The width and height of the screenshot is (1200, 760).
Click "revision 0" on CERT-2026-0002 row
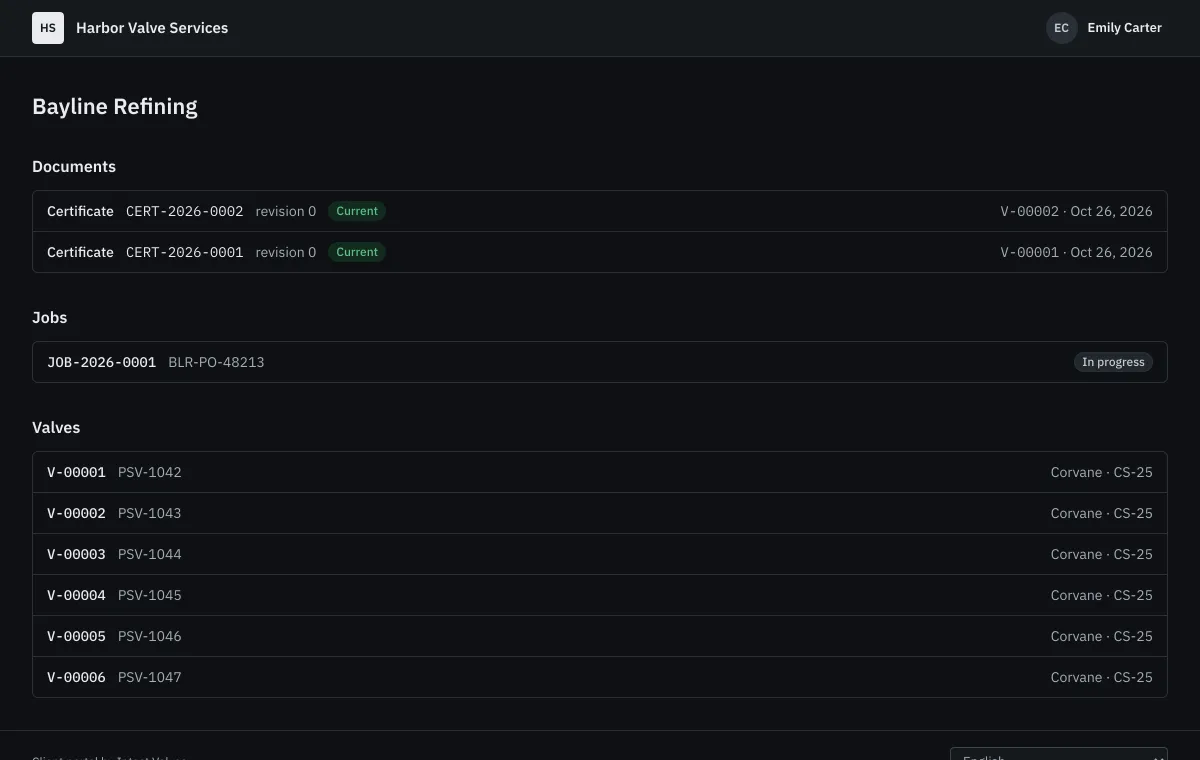286,211
